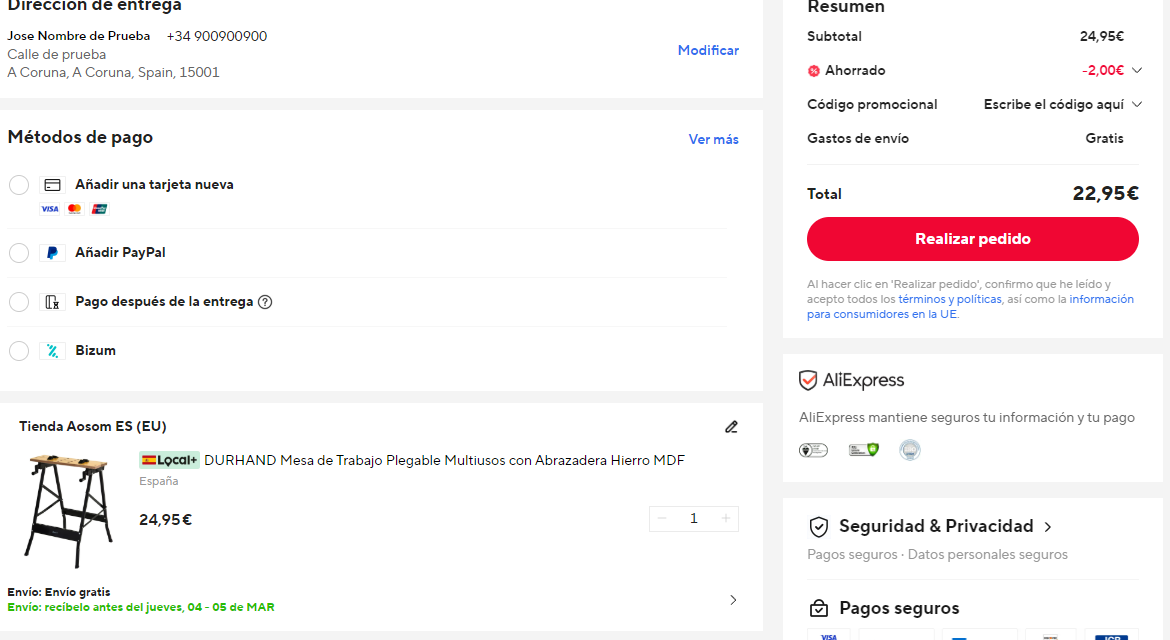1170x640 pixels.
Task: Open Seguridad & Privacidad chevron arrow
Action: pyautogui.click(x=1048, y=527)
